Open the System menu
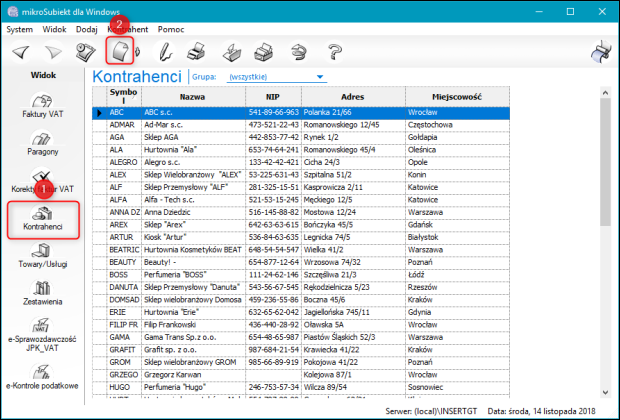This screenshot has height=420, width=620. point(19,29)
